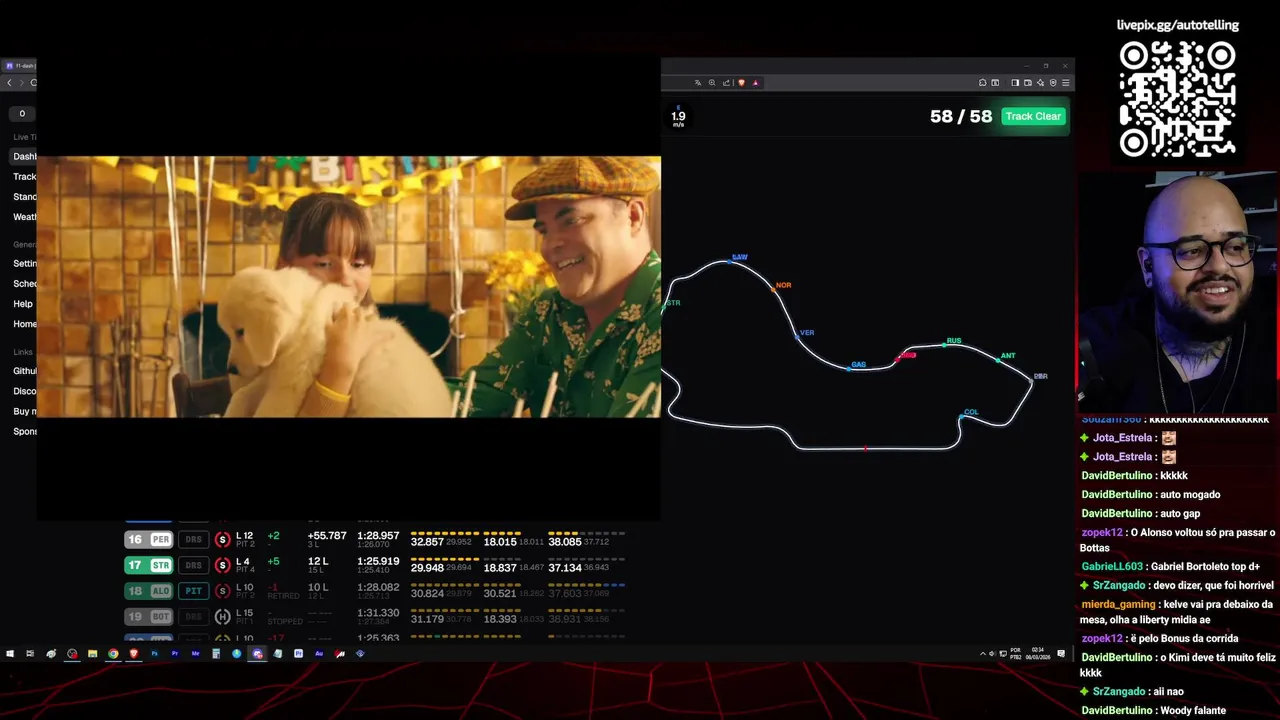Viewport: 1280px width, 720px height.
Task: Click the Brave Rewards triangle icon
Action: click(755, 83)
